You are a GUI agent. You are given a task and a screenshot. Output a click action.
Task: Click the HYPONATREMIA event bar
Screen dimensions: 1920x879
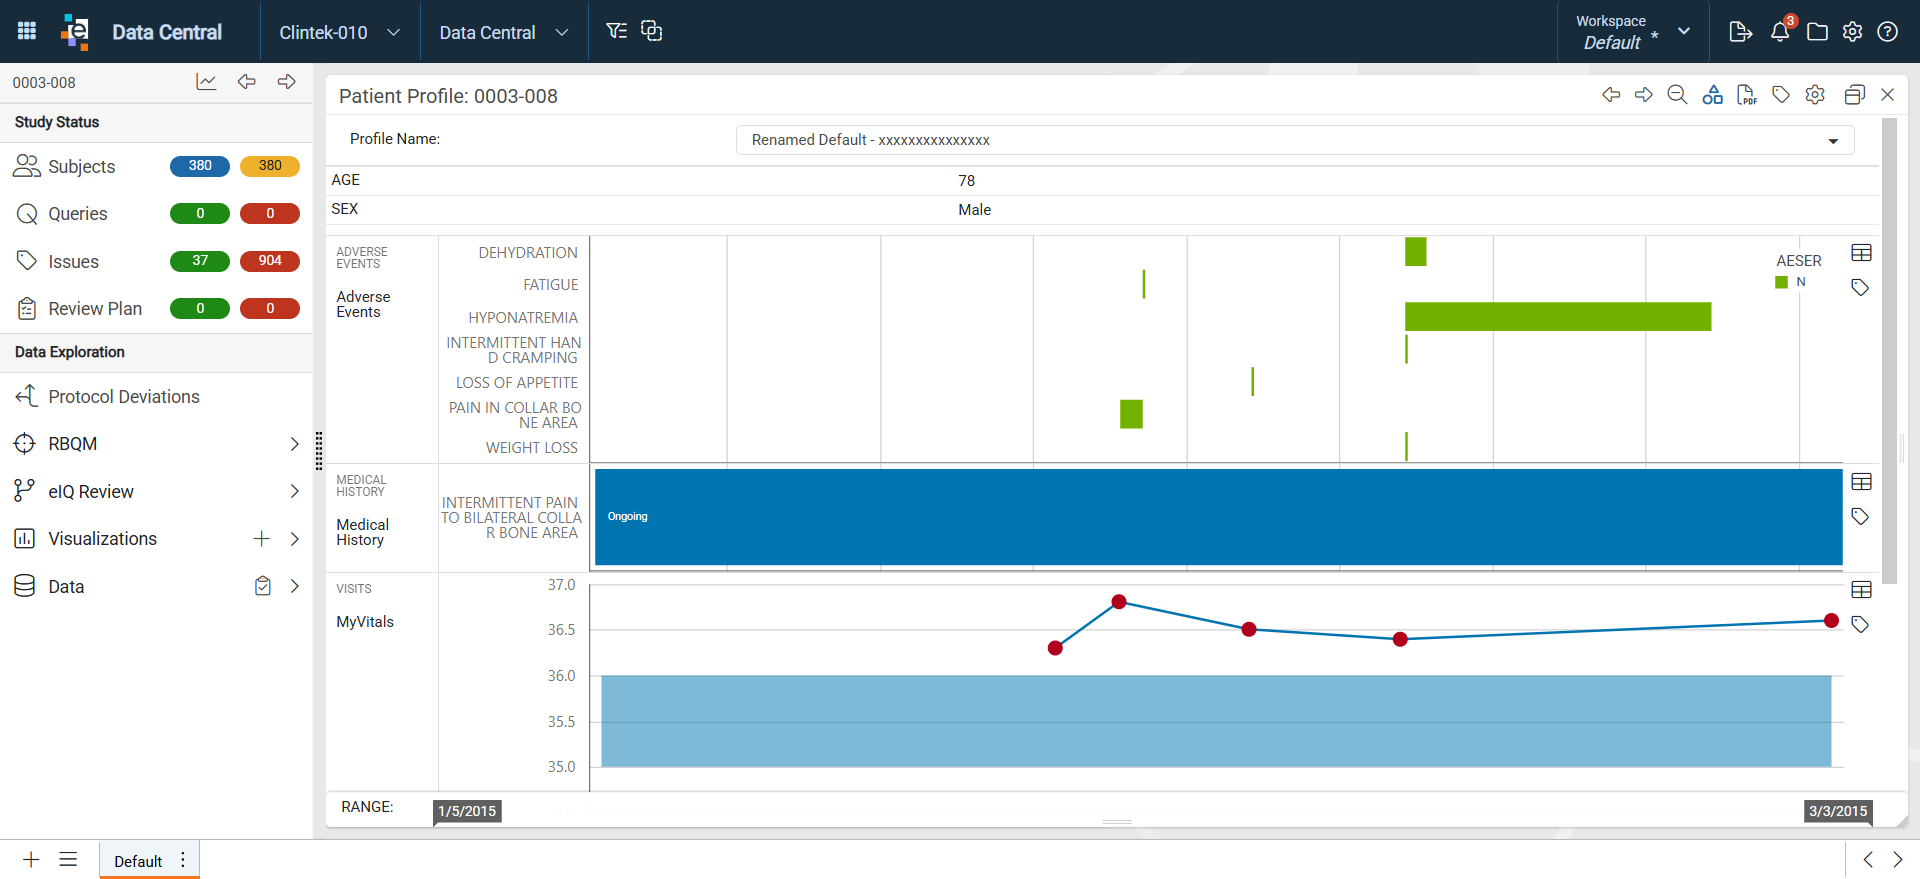point(1558,317)
